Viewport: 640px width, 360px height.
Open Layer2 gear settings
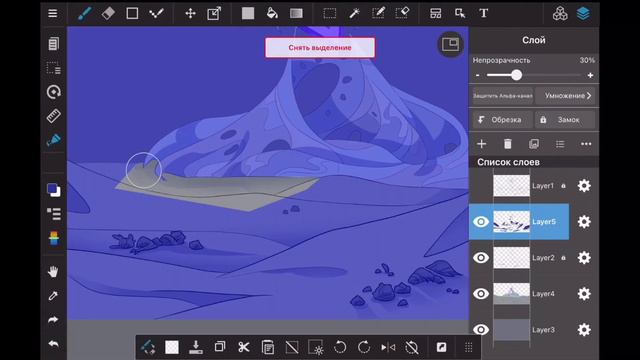click(x=584, y=258)
